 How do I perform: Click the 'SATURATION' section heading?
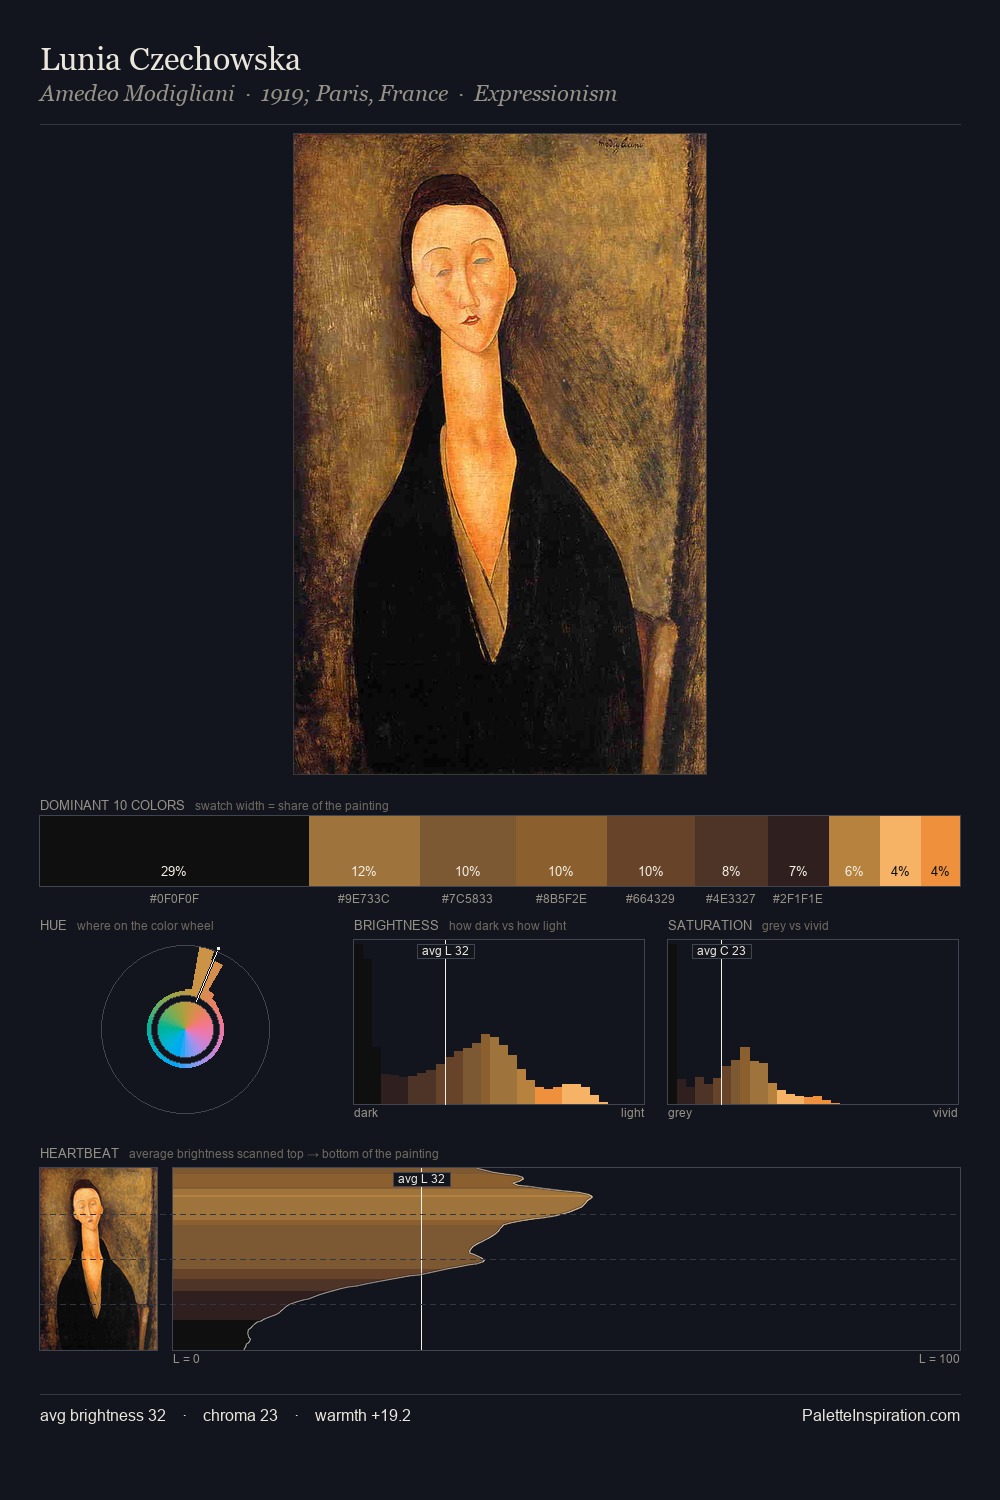tap(710, 925)
